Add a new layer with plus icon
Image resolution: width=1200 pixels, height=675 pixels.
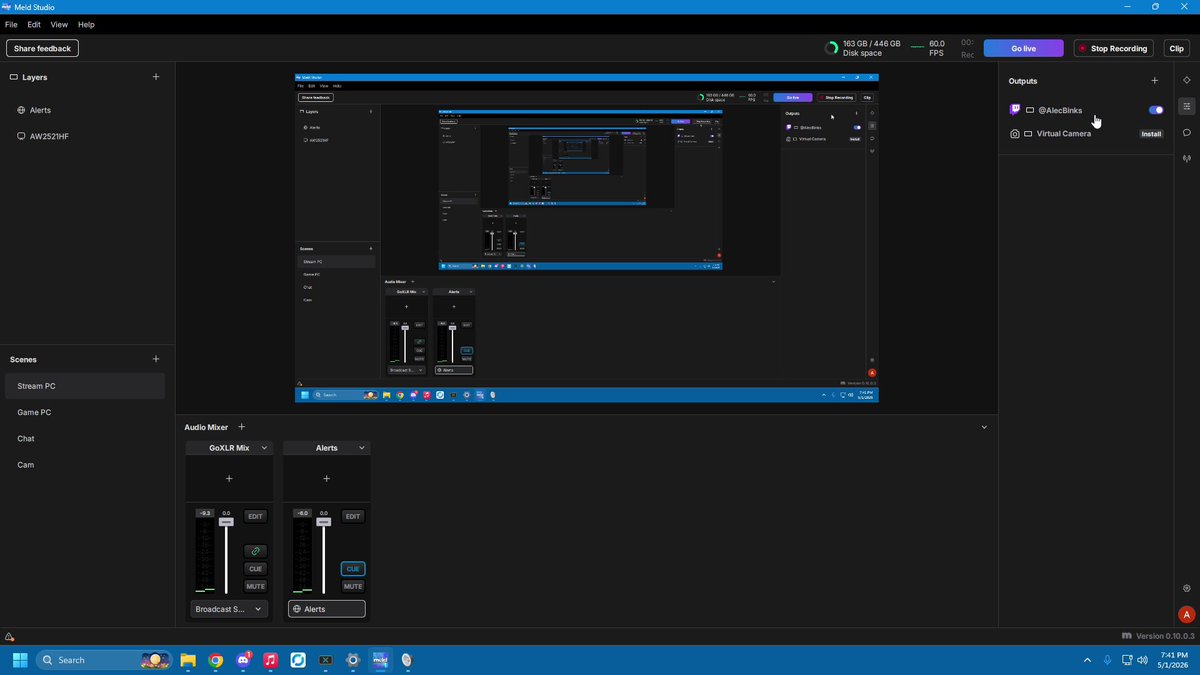(x=155, y=77)
